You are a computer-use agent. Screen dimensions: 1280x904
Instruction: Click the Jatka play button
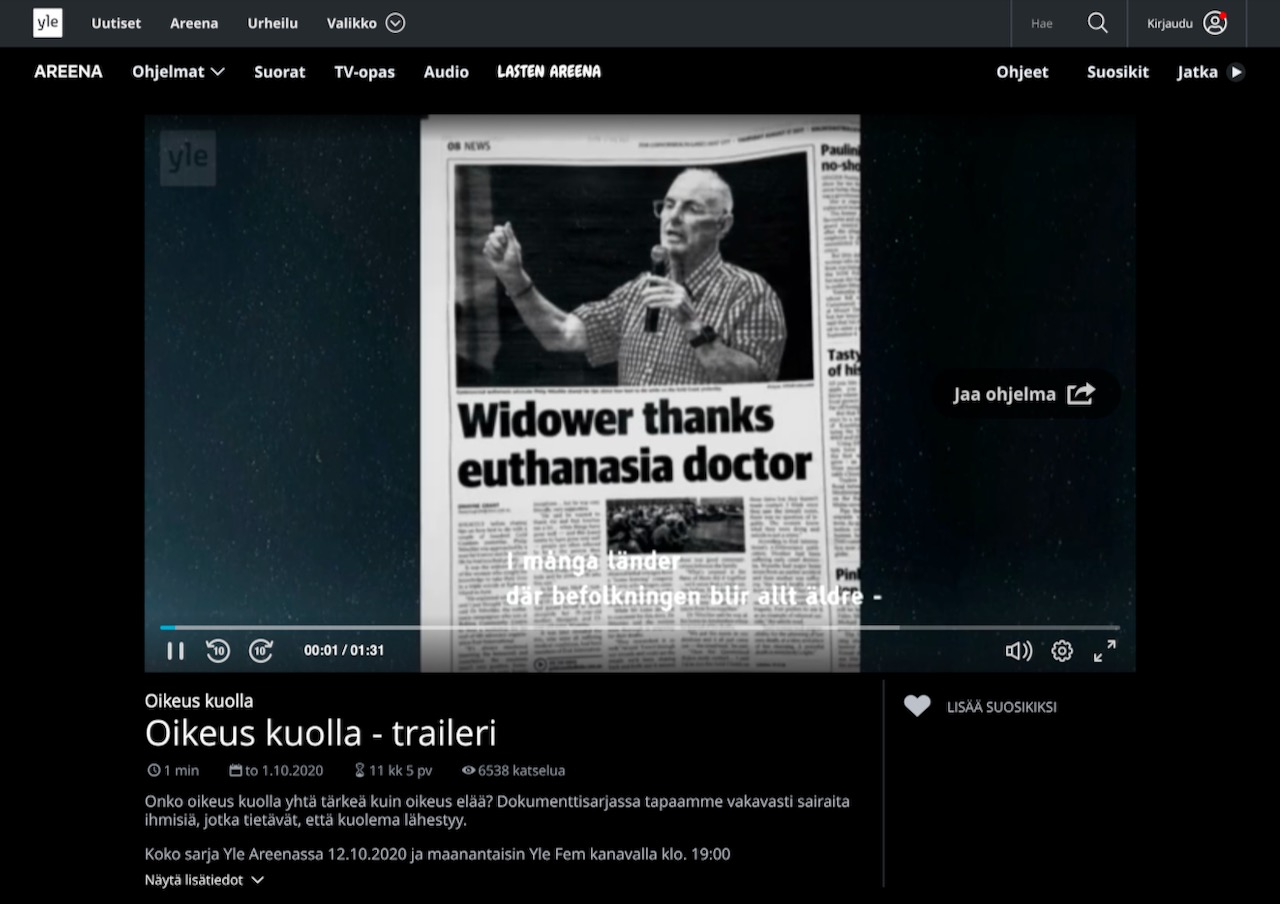[1236, 72]
